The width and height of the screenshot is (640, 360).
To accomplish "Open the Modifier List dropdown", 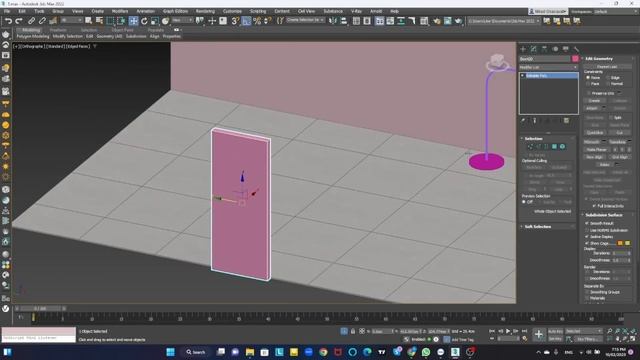I will coord(549,67).
